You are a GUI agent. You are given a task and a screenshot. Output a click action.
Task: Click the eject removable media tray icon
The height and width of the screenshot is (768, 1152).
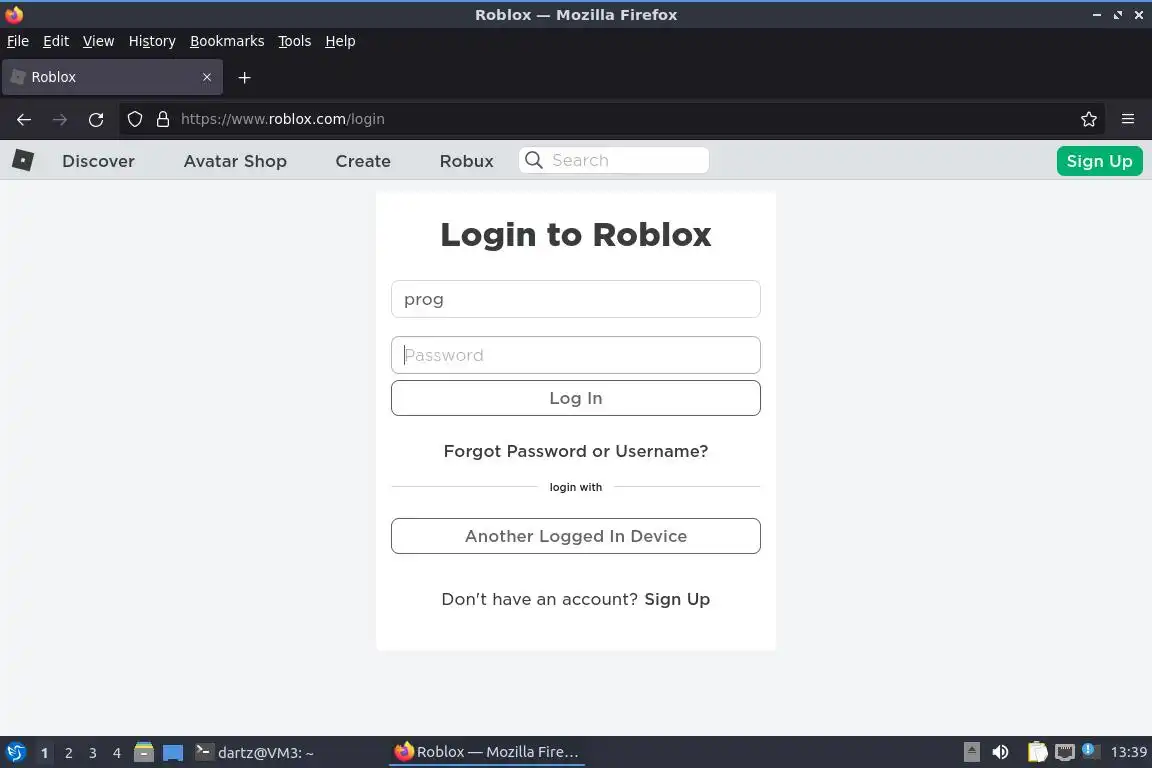point(971,752)
